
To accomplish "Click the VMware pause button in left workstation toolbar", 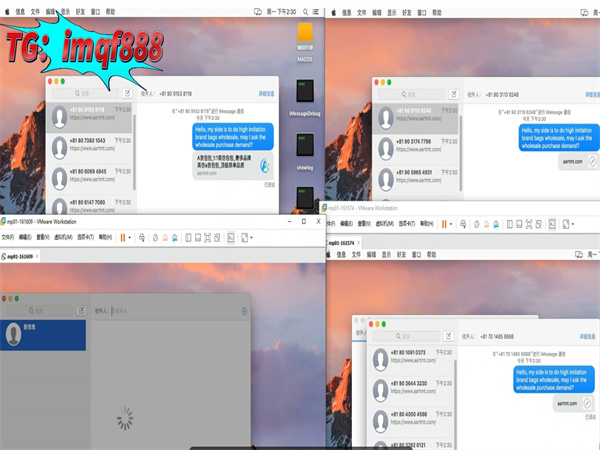I will pyautogui.click(x=122, y=237).
